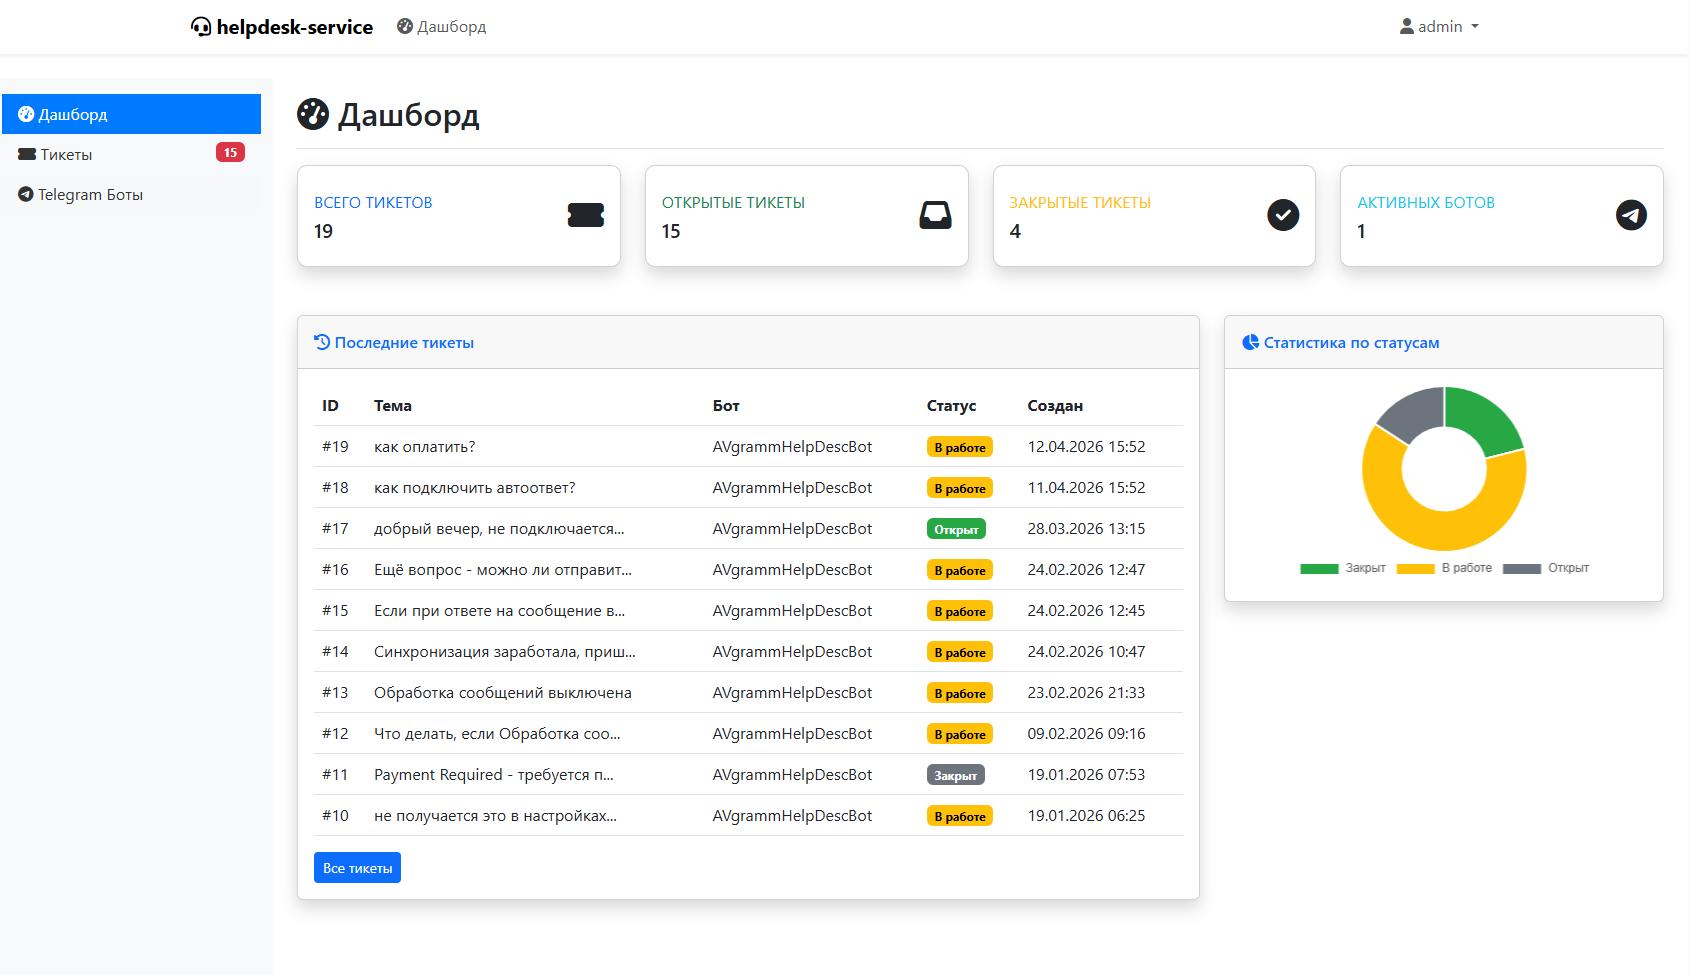Click the inbox icon in Открытые тикеты card
Viewport: 1690px width, 975px height.
[935, 215]
